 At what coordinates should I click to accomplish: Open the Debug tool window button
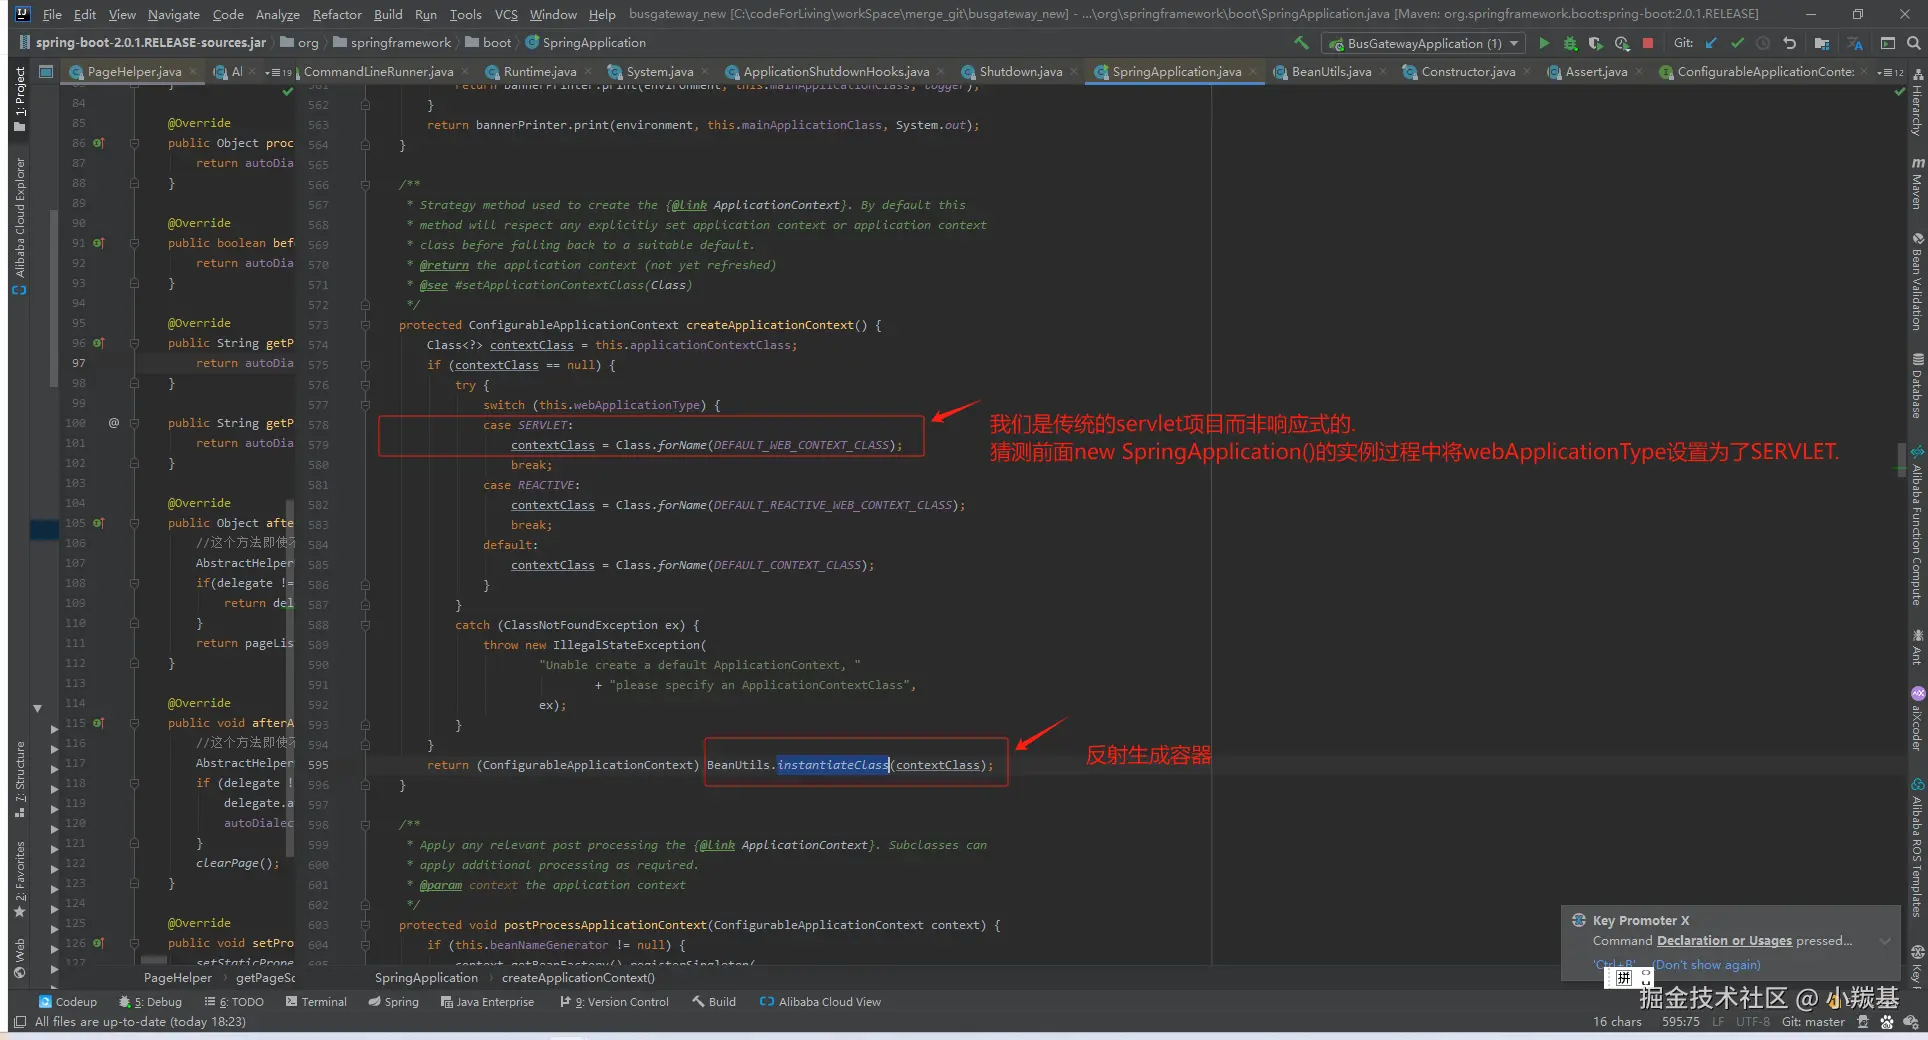coord(150,1001)
